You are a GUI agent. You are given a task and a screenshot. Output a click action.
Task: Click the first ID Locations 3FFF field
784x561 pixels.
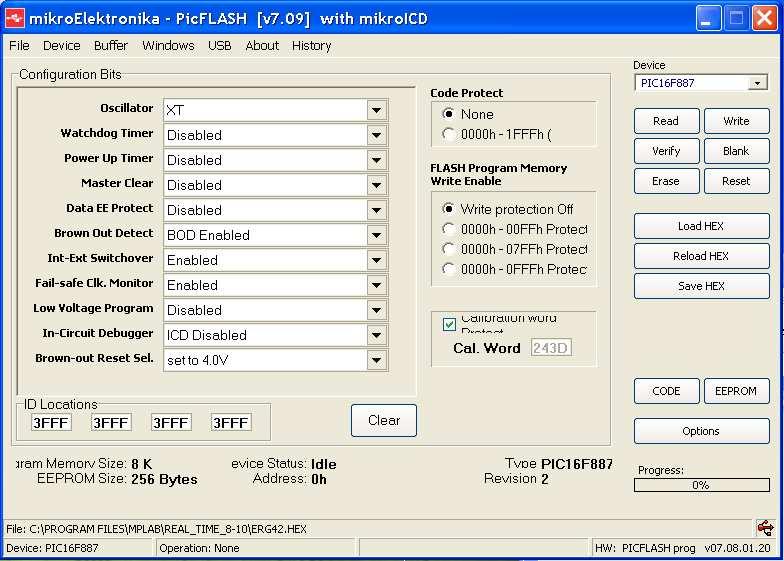51,423
